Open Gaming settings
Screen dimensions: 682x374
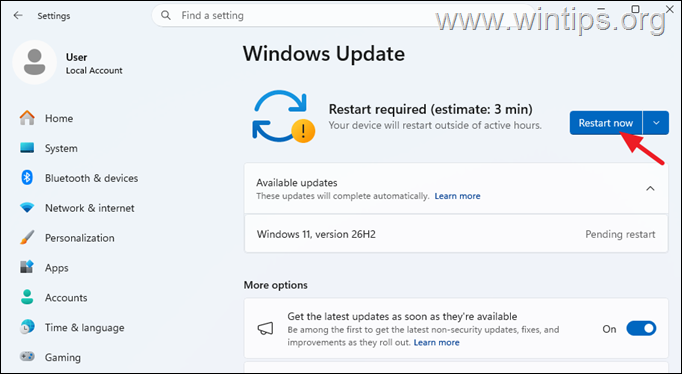click(63, 357)
